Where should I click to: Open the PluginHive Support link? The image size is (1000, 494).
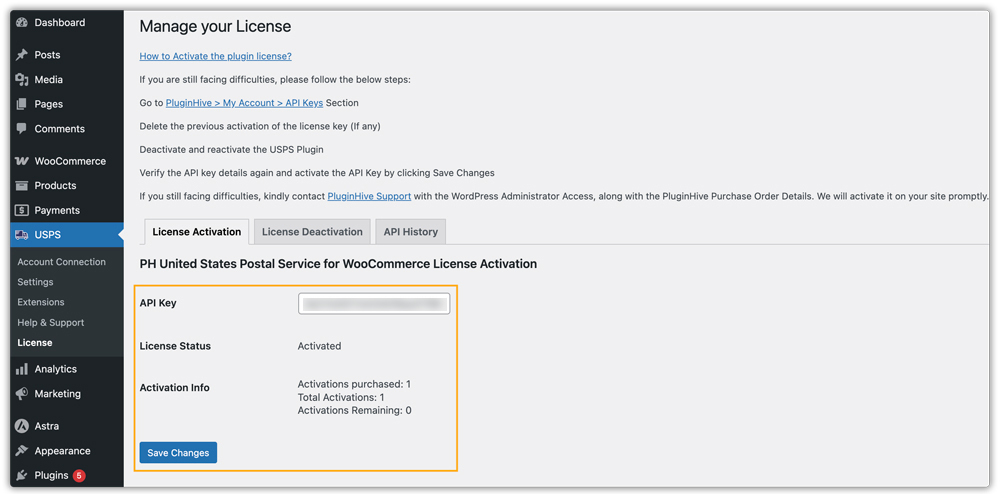tap(369, 196)
